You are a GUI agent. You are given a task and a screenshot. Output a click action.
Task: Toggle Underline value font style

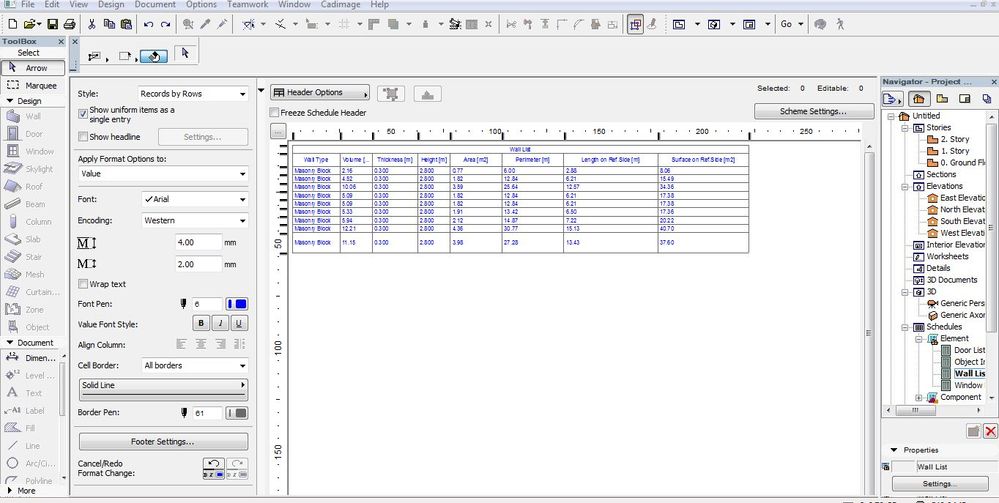pos(239,324)
